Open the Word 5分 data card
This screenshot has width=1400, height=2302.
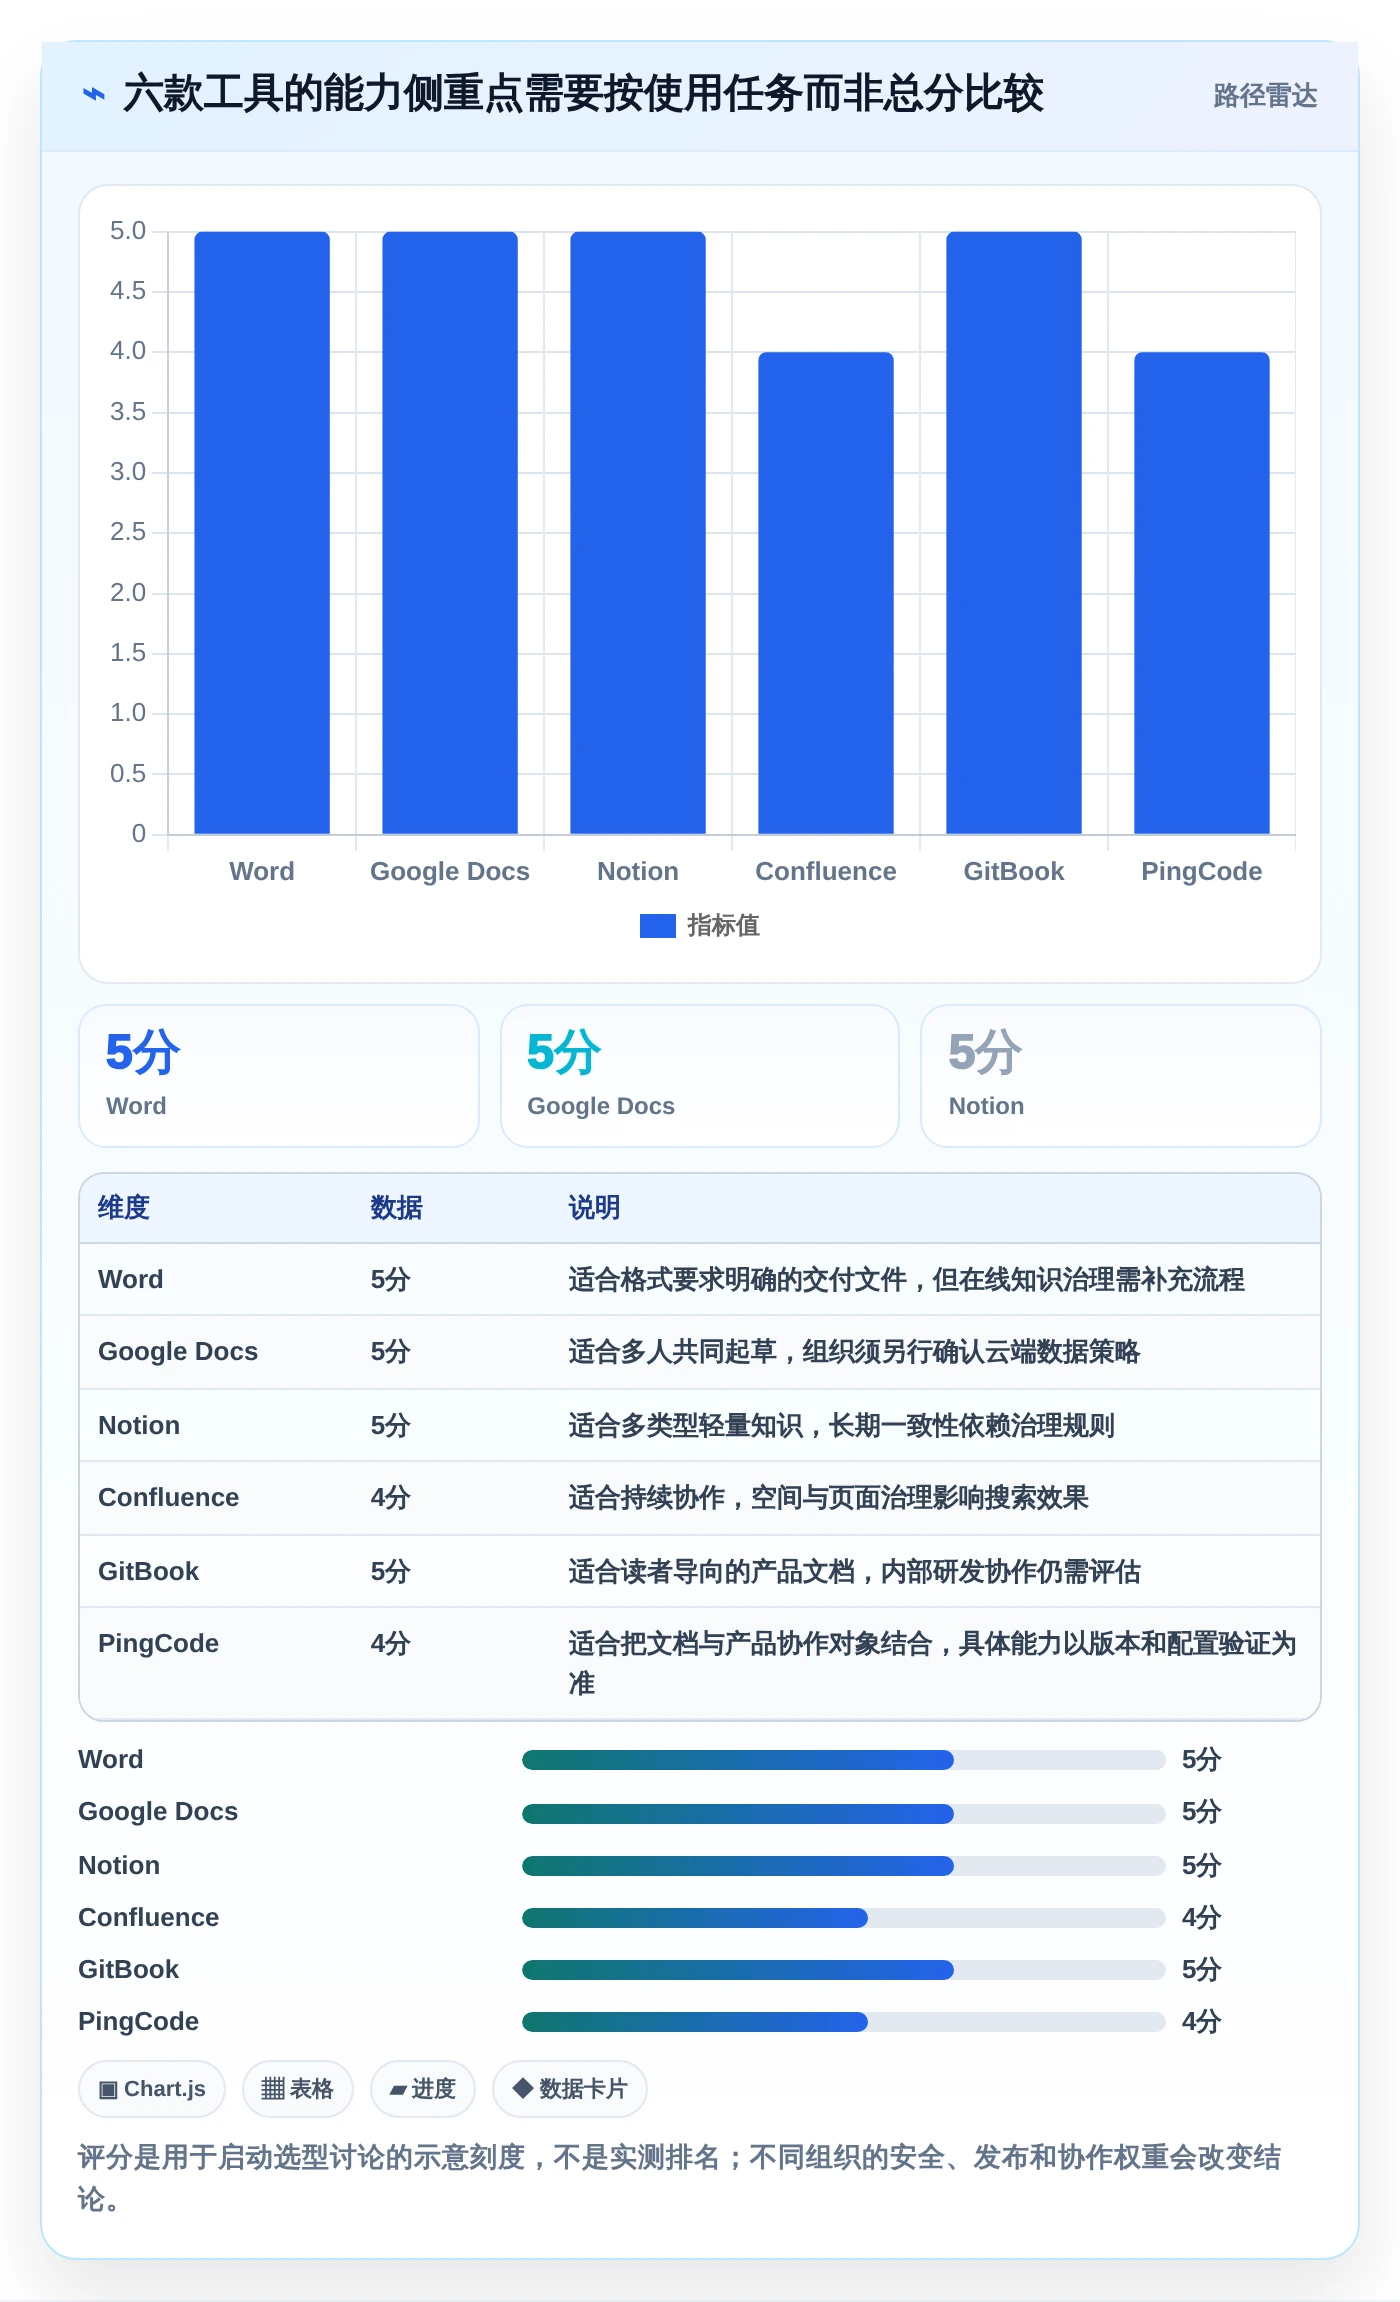279,1076
